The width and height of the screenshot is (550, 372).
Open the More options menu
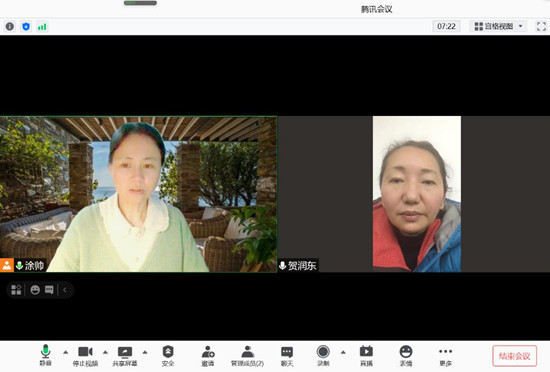click(x=445, y=356)
